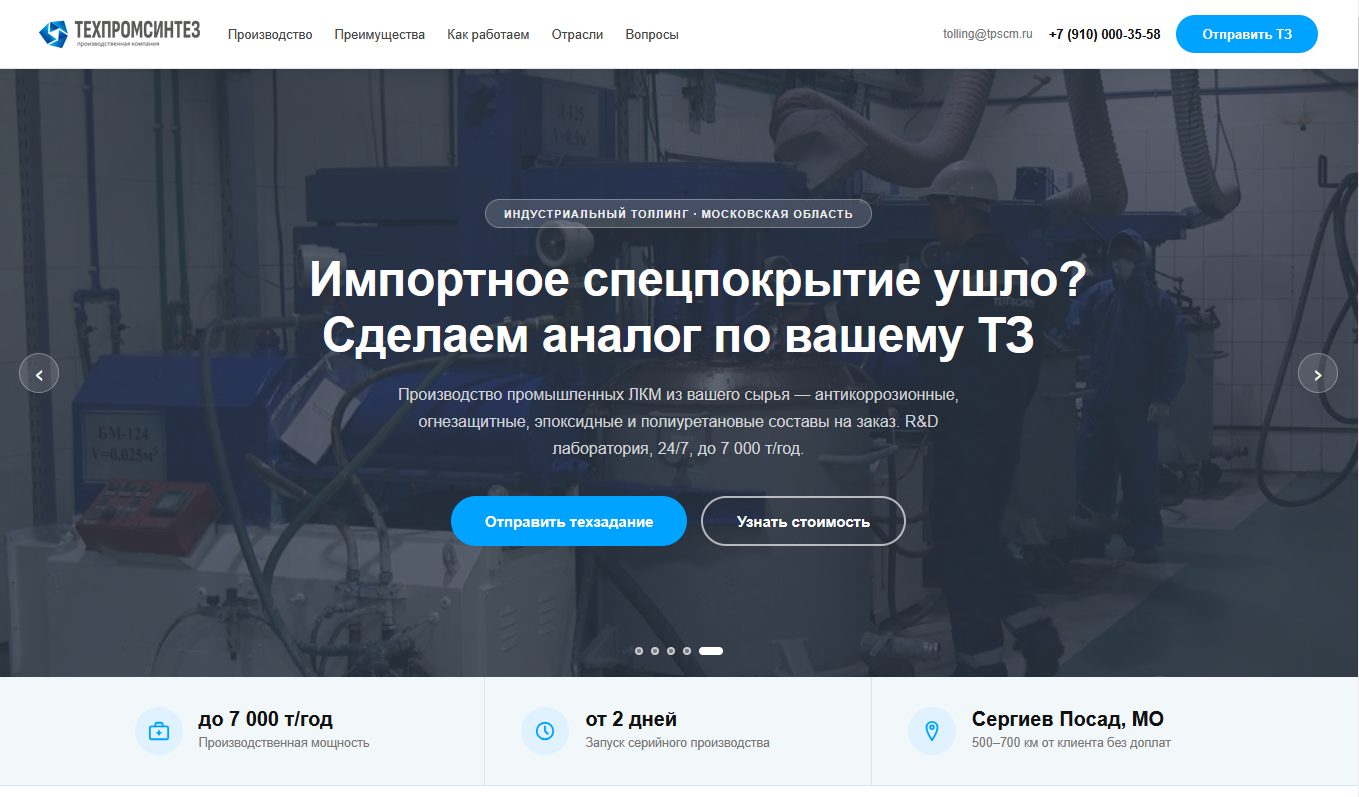Screen dimensions: 1359x797
Task: Select the third carousel dot
Action: (671, 651)
